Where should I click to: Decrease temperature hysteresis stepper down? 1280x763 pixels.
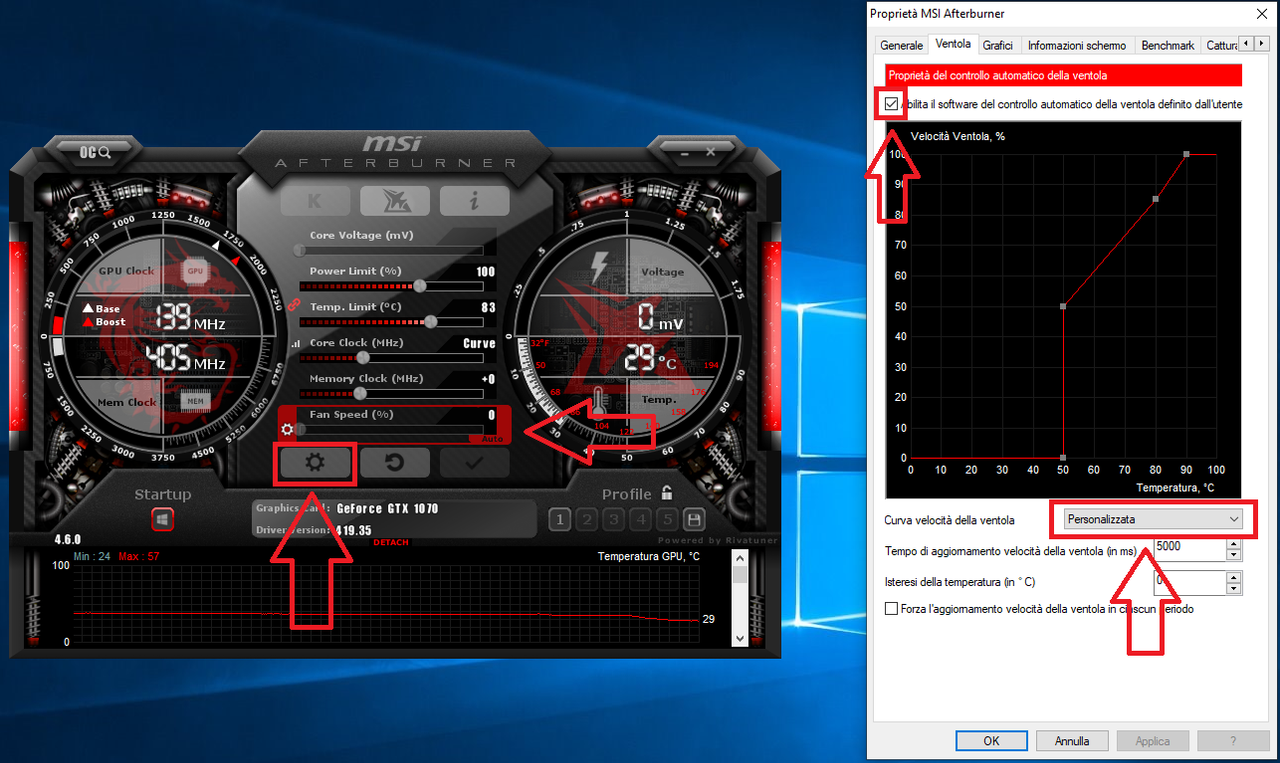tap(1234, 587)
